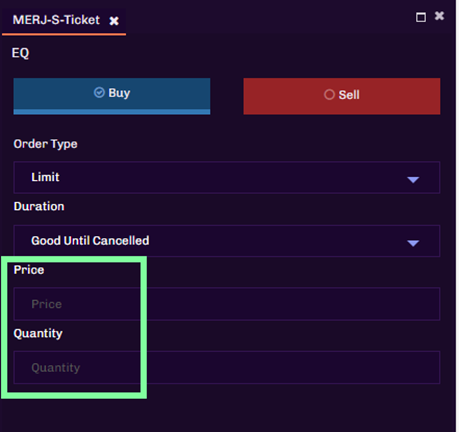The height and width of the screenshot is (432, 459).
Task: Click the Quantity label above the field
Action: 38,334
